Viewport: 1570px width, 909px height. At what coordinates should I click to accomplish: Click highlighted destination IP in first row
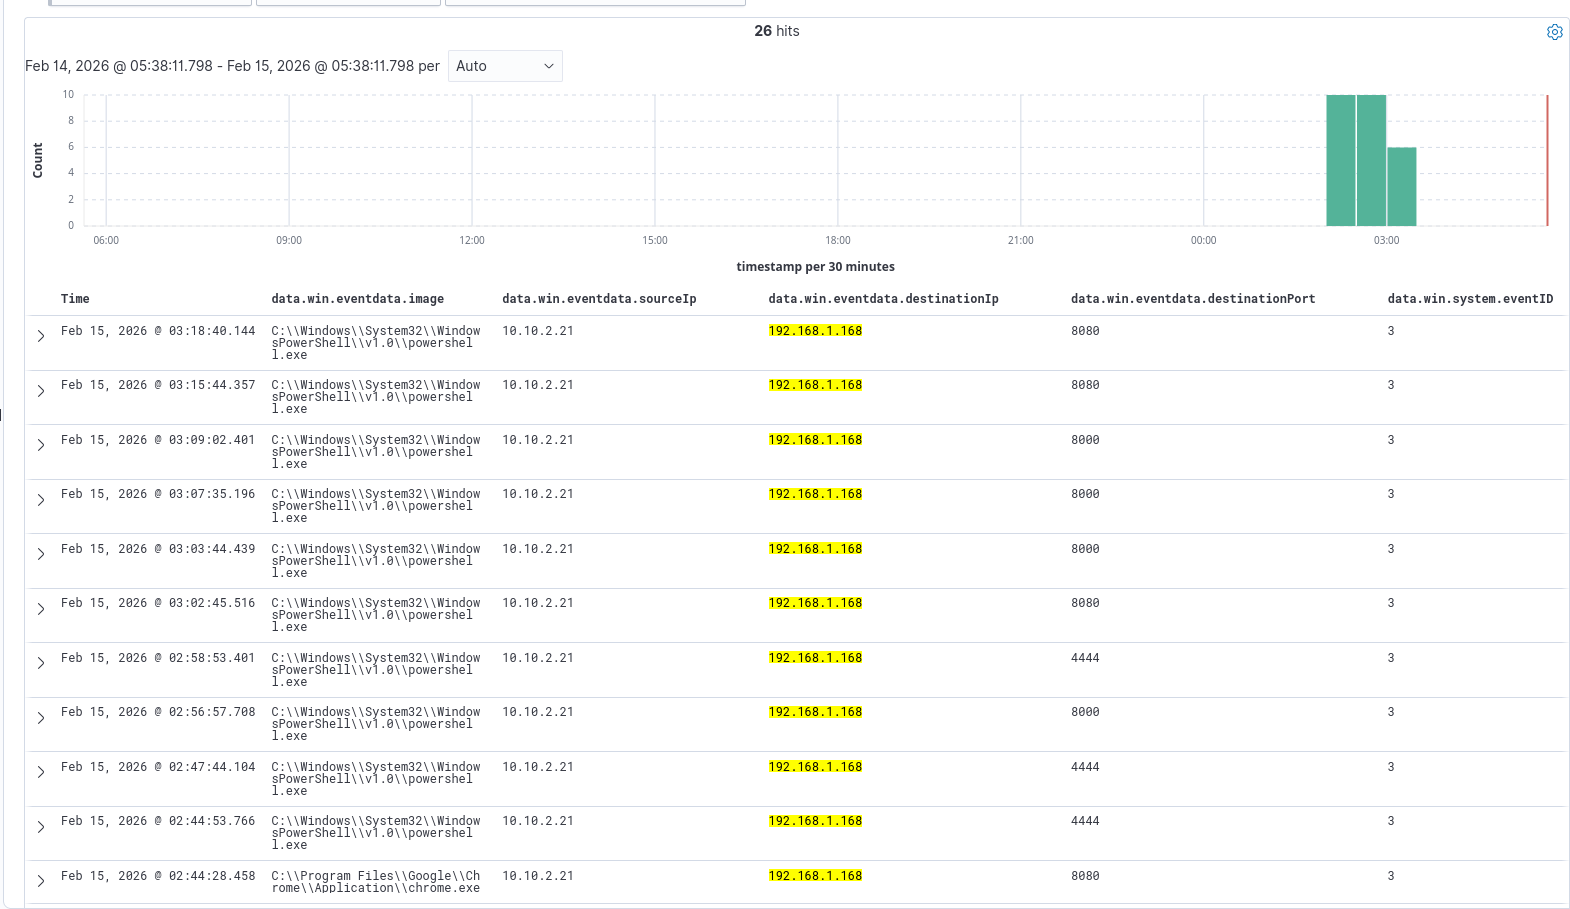815,331
